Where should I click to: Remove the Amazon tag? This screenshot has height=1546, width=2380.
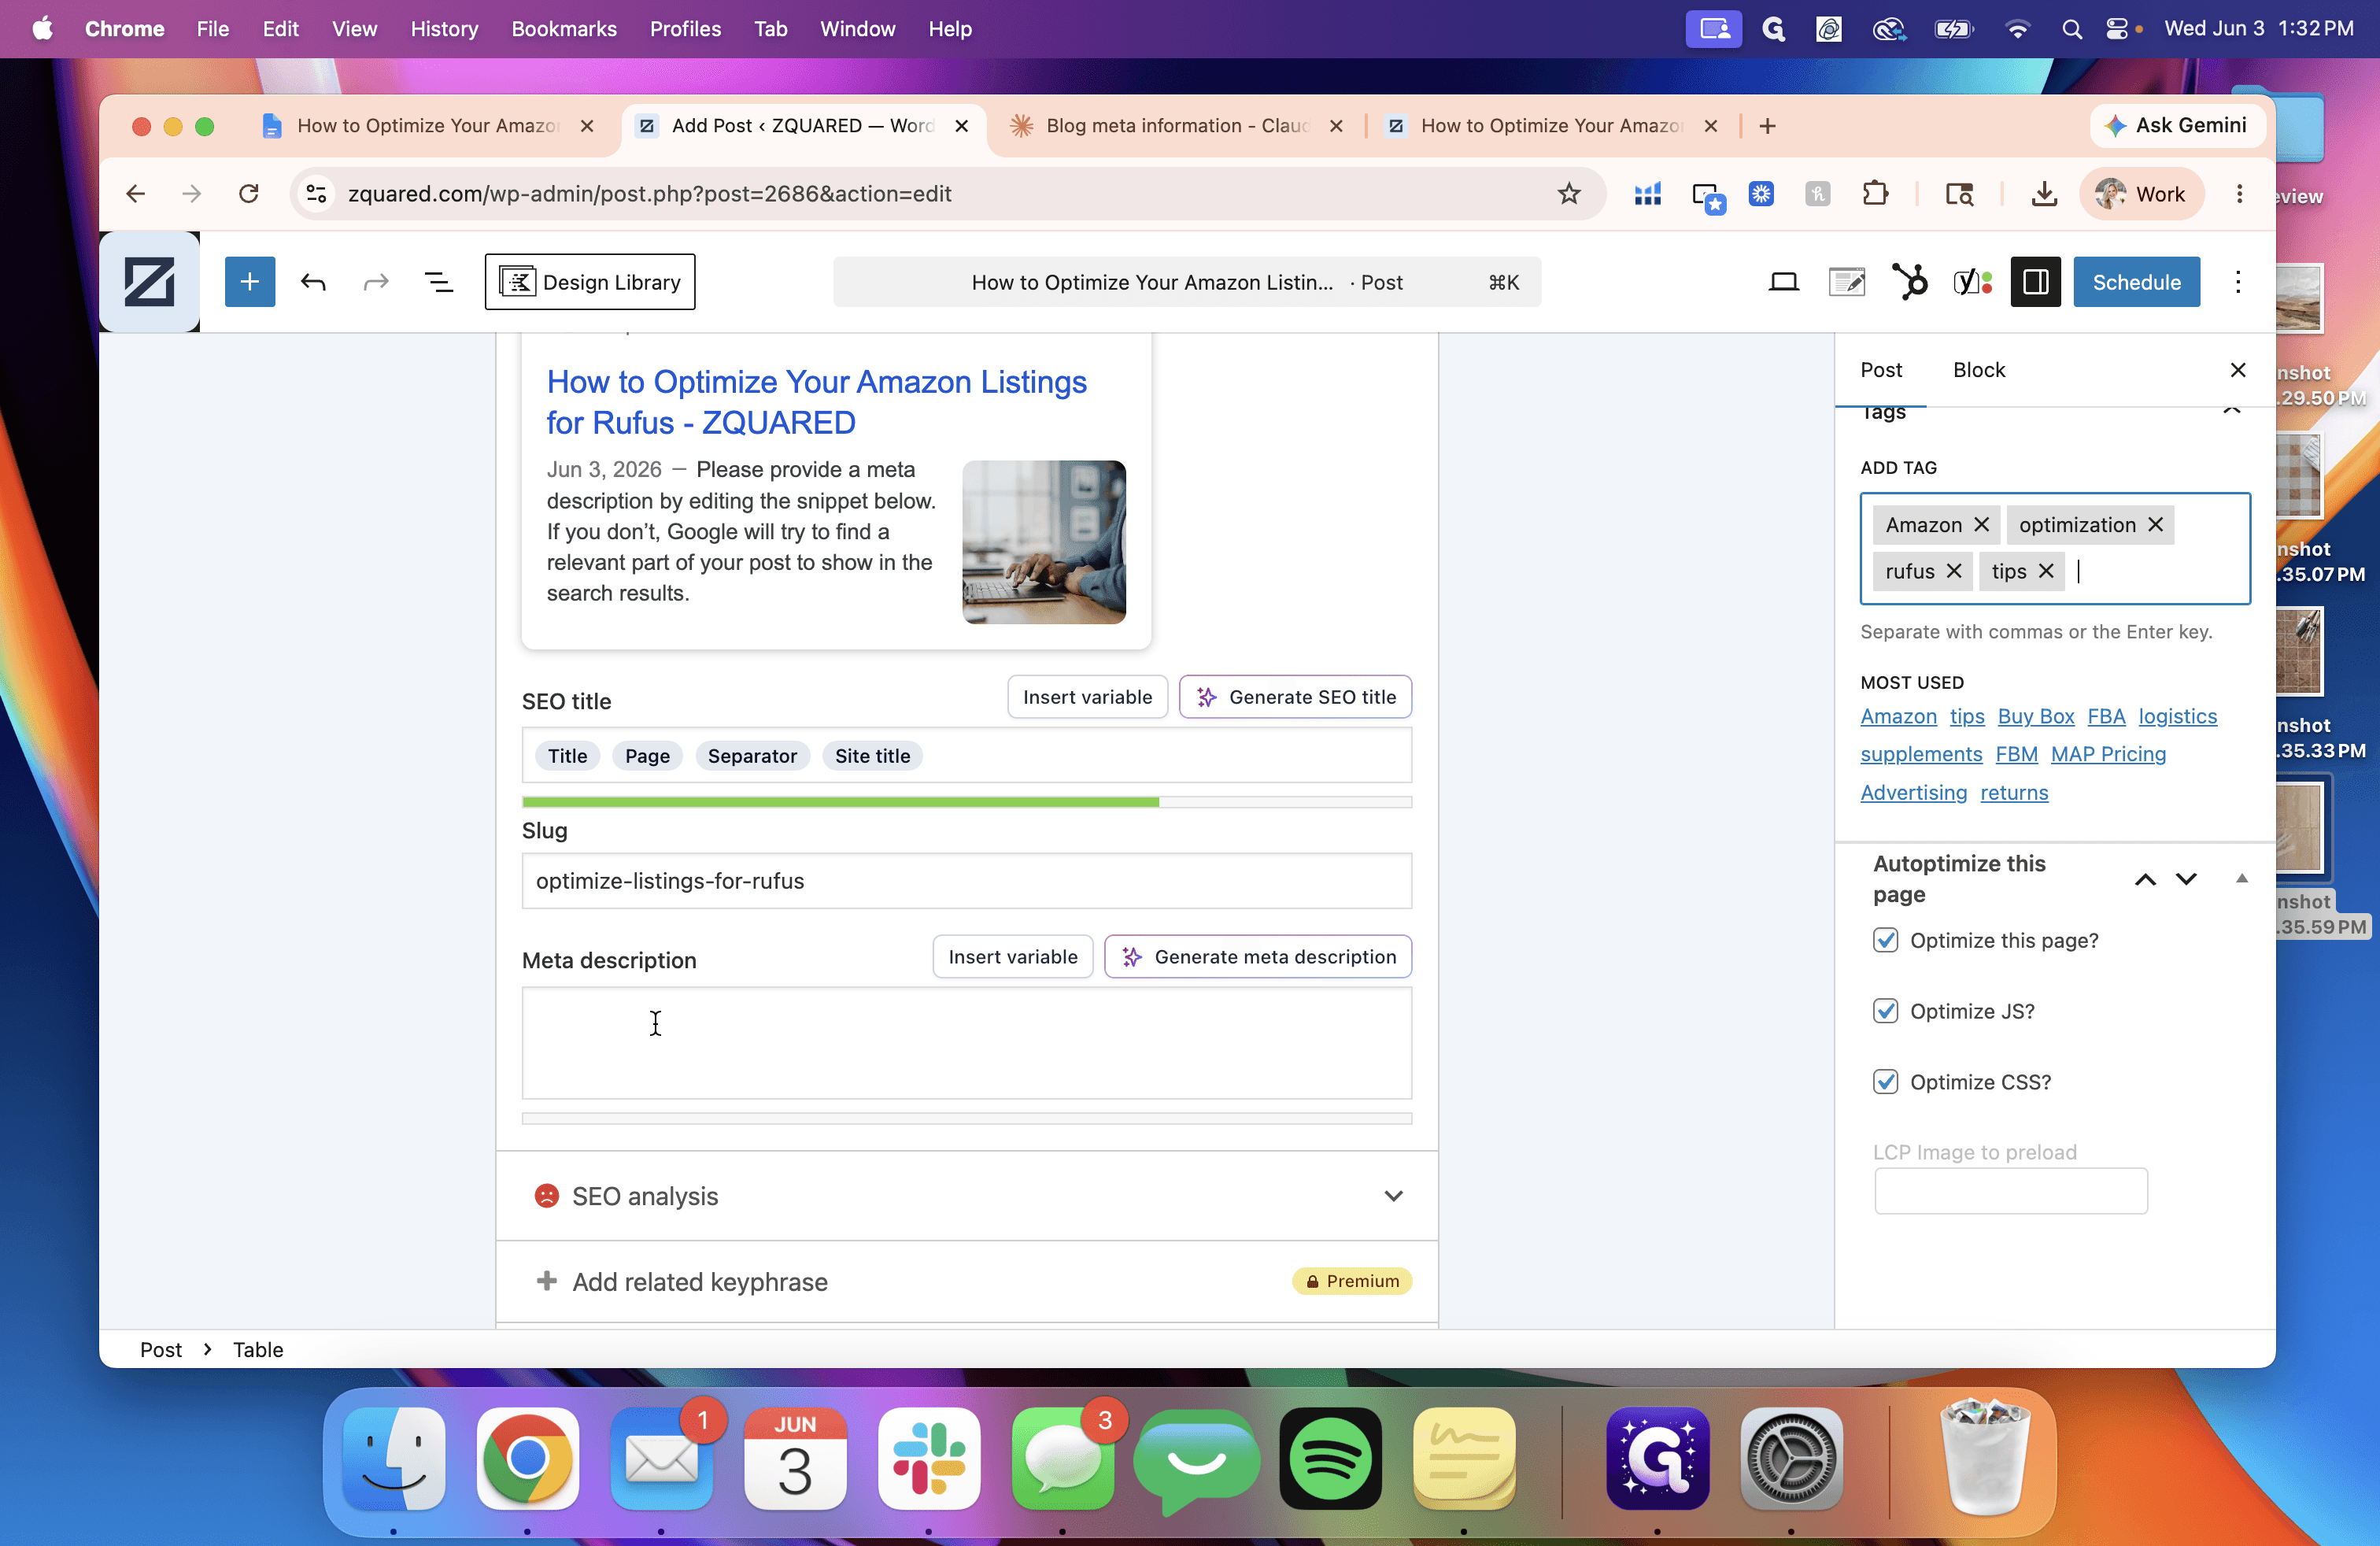click(x=1981, y=525)
